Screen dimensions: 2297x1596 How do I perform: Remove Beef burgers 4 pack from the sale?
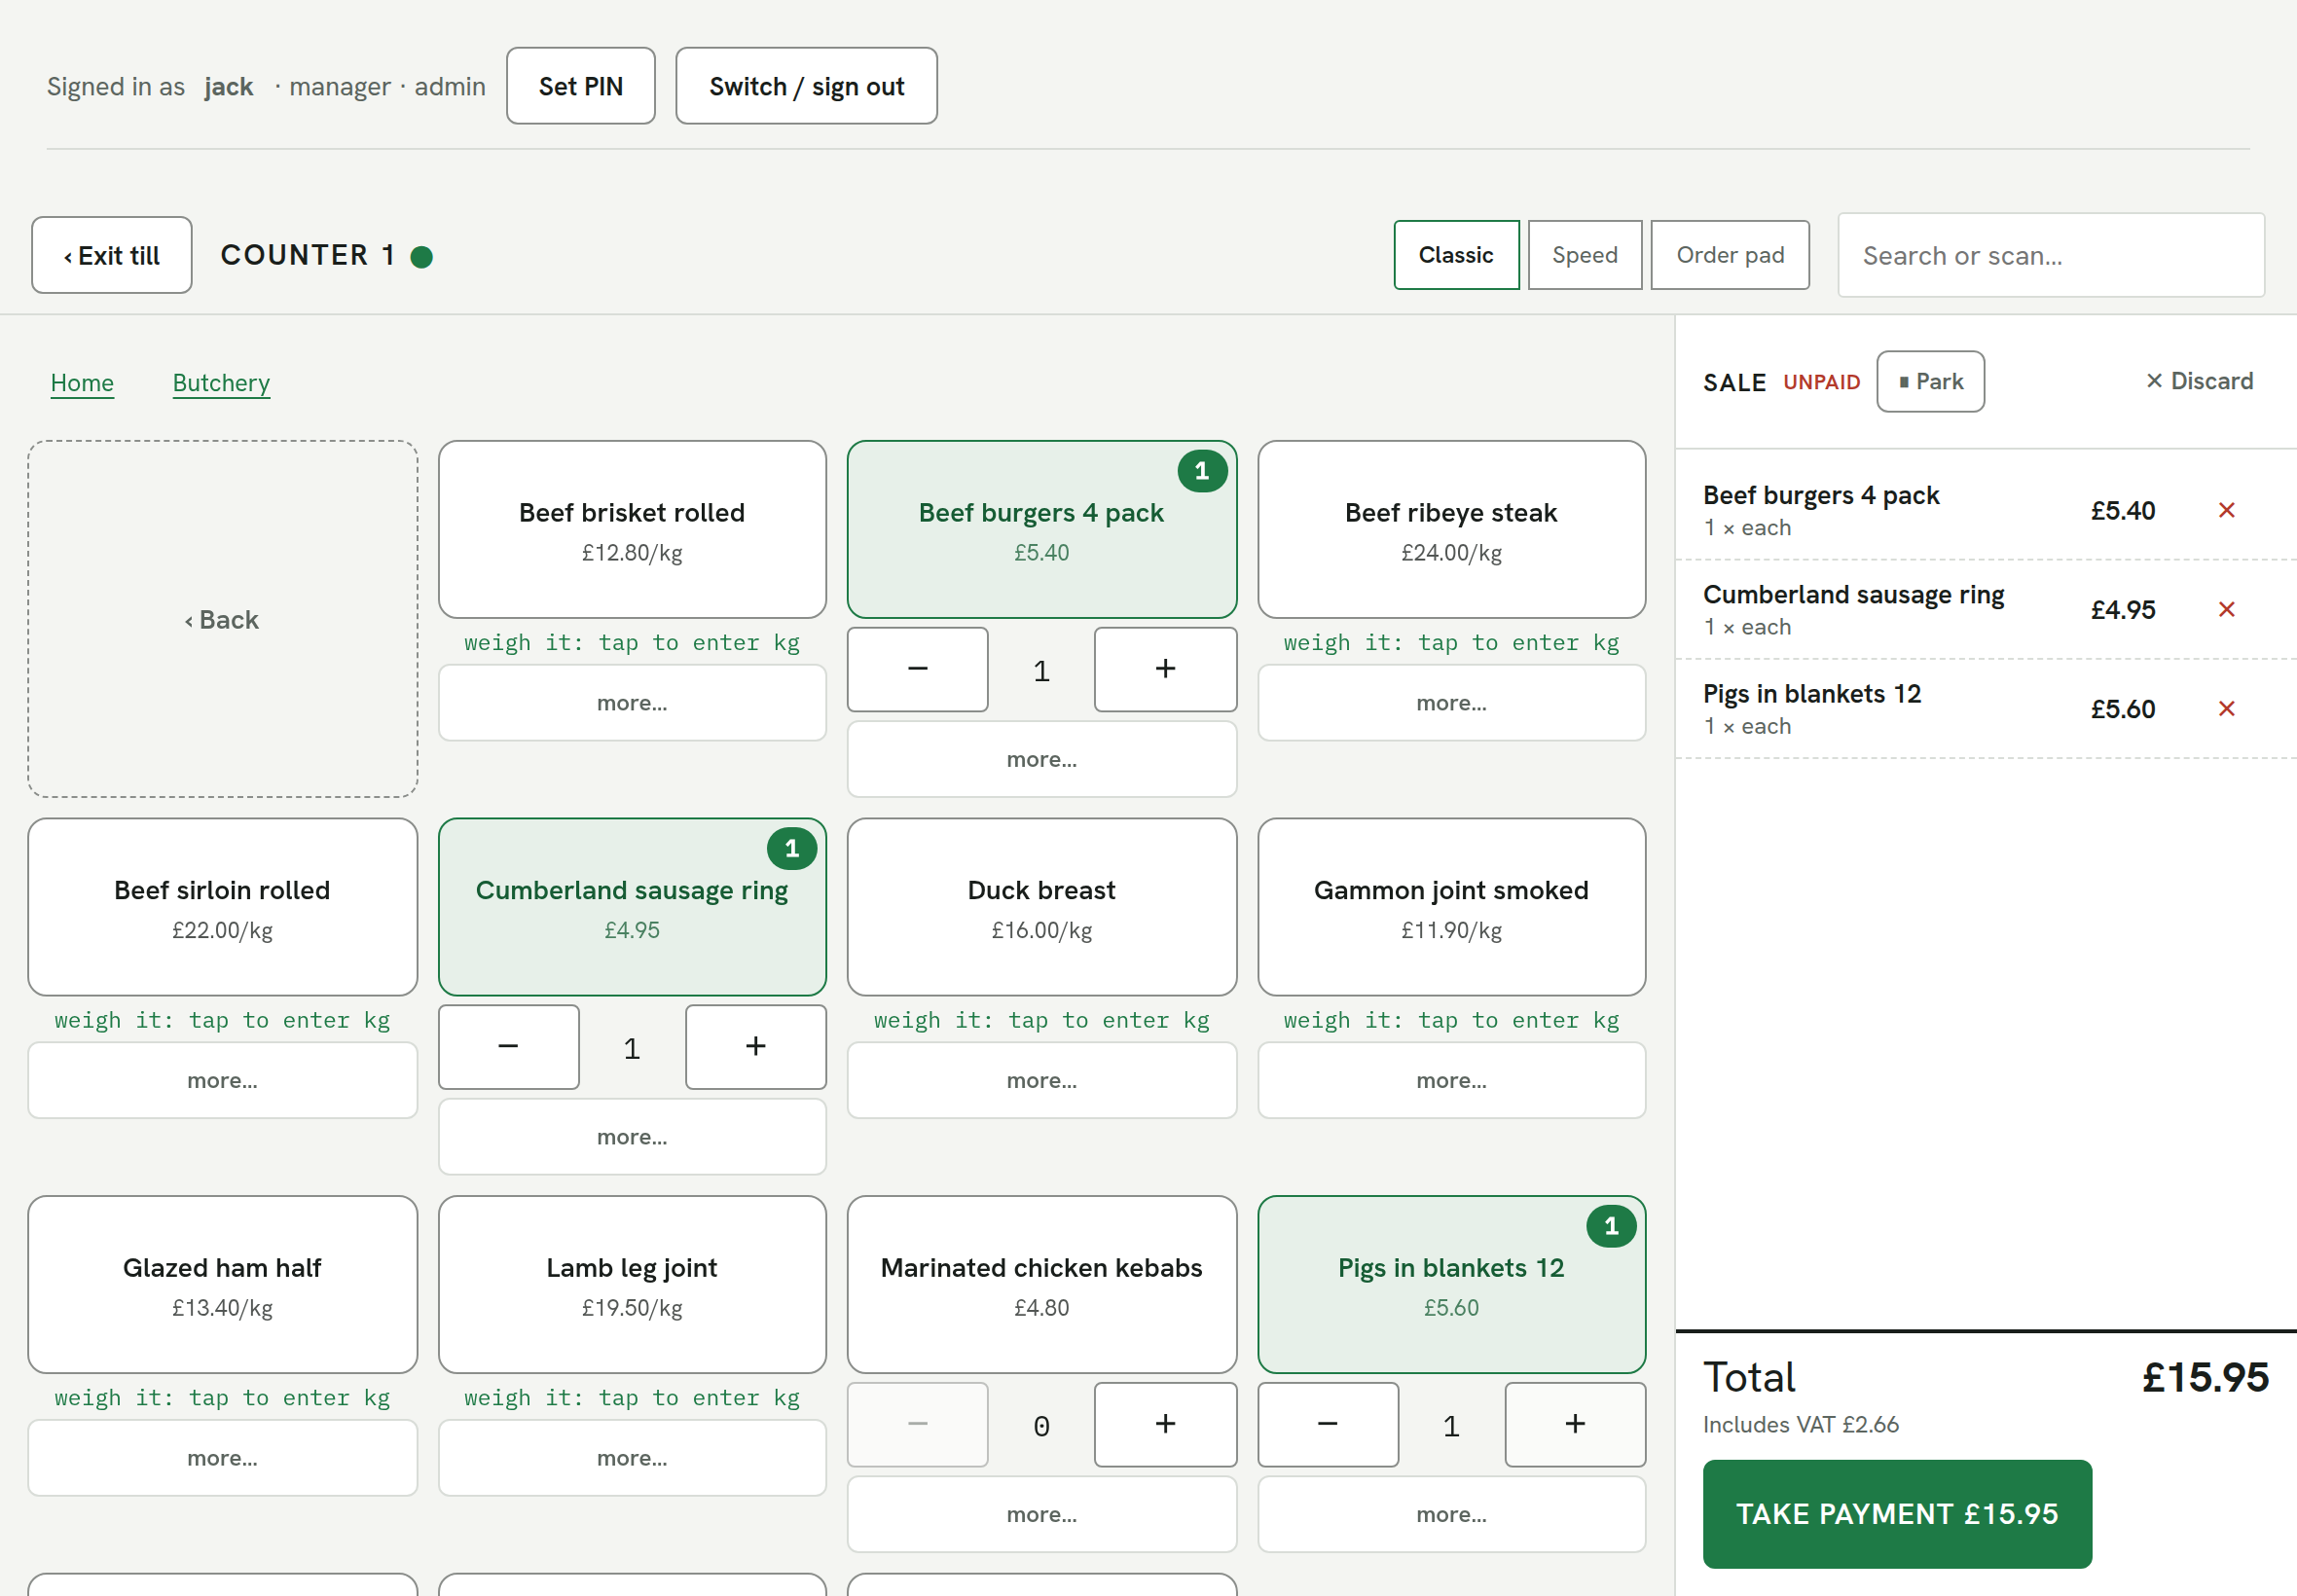(2226, 510)
